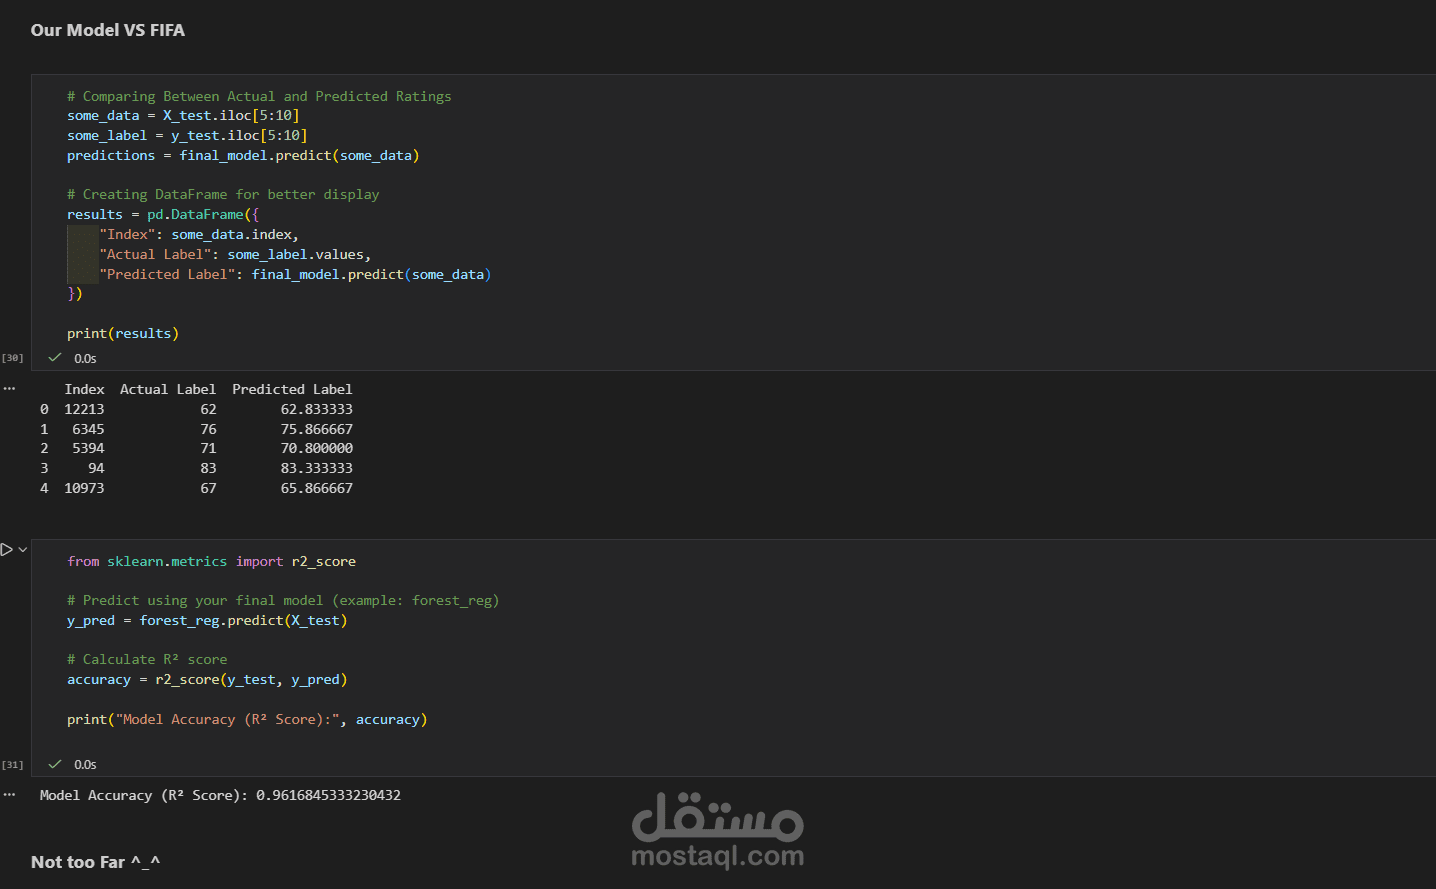1436x889 pixels.
Task: Click index value 5394 in output
Action: [88, 448]
